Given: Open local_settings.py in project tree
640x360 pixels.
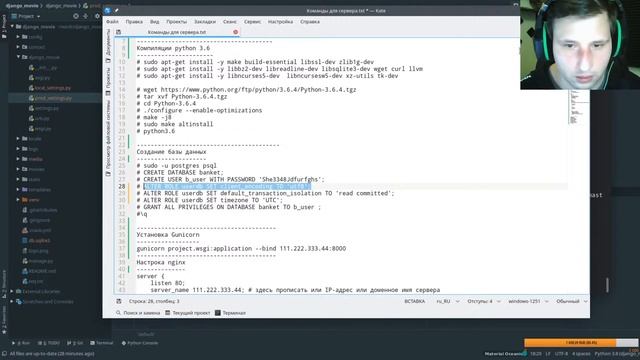Looking at the screenshot, I should [50, 88].
